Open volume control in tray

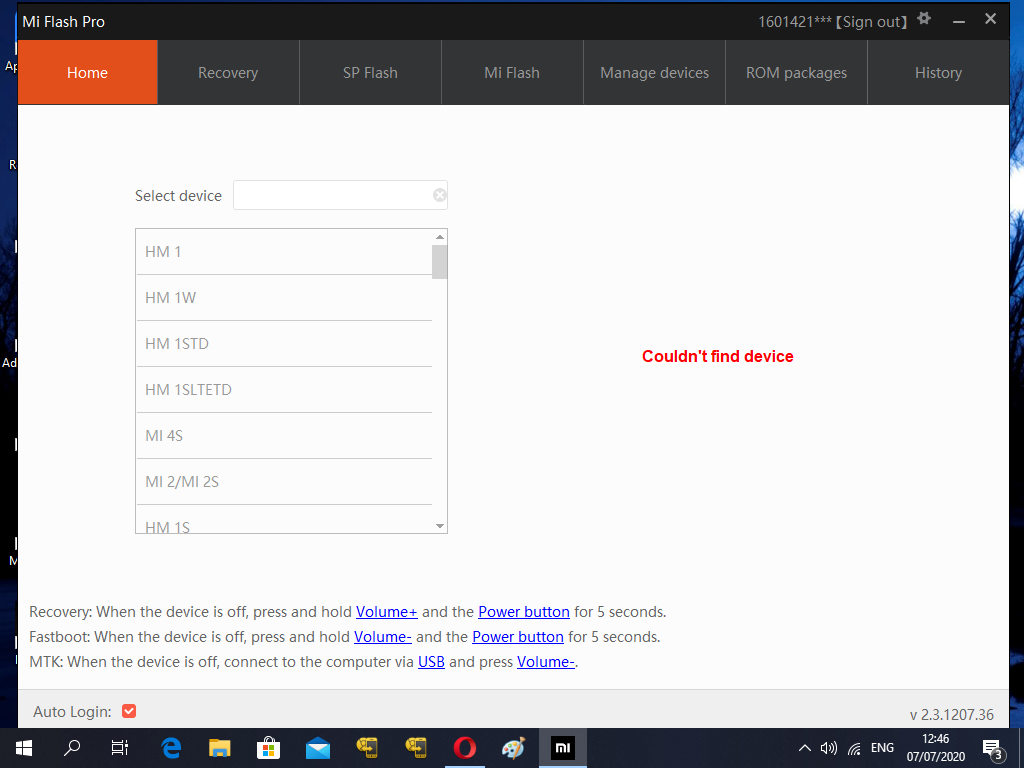pos(829,748)
